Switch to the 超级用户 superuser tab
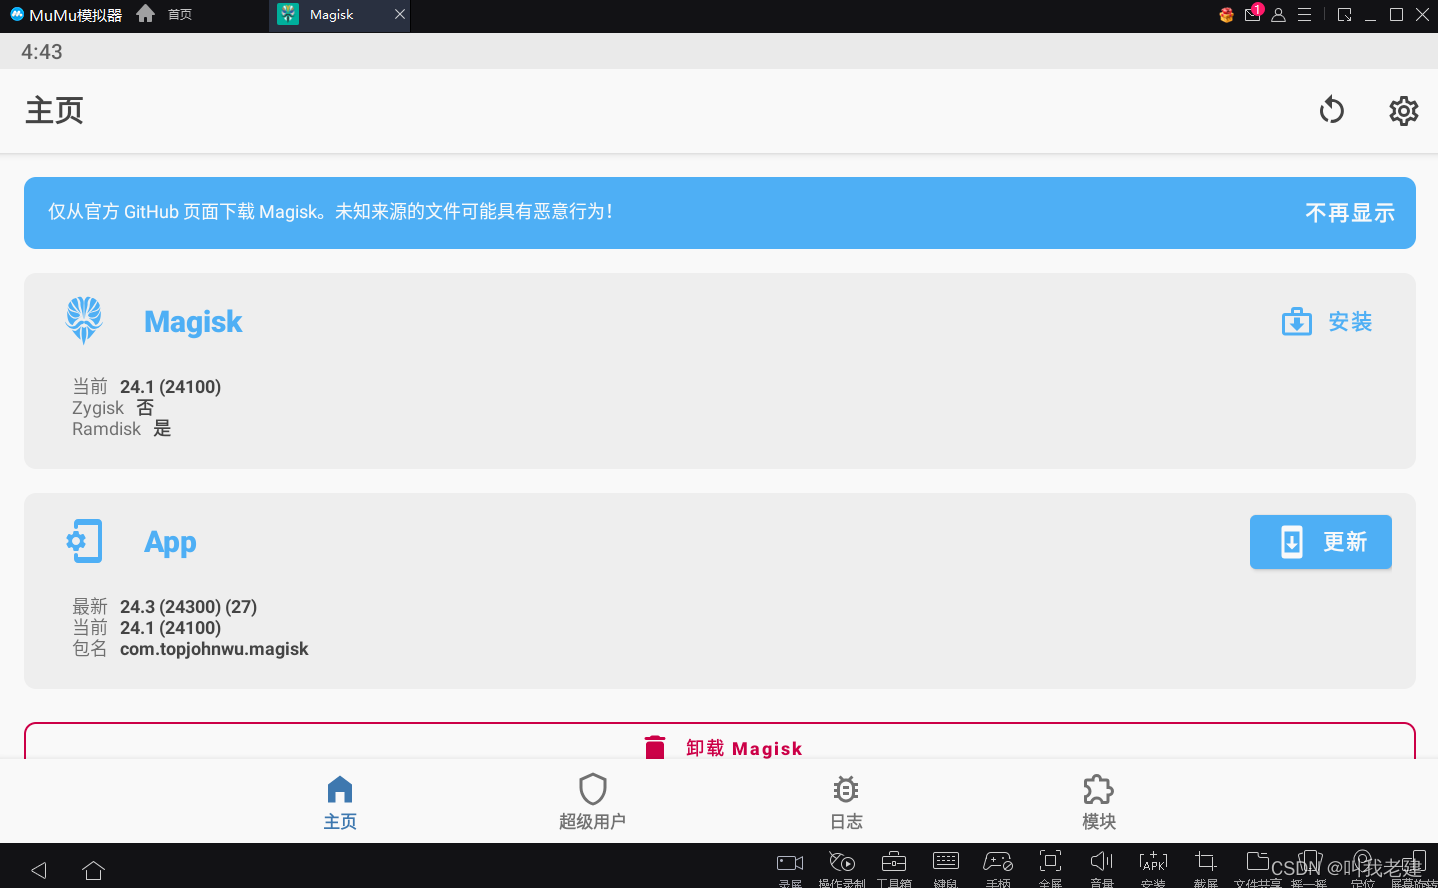The height and width of the screenshot is (888, 1438). coord(593,803)
